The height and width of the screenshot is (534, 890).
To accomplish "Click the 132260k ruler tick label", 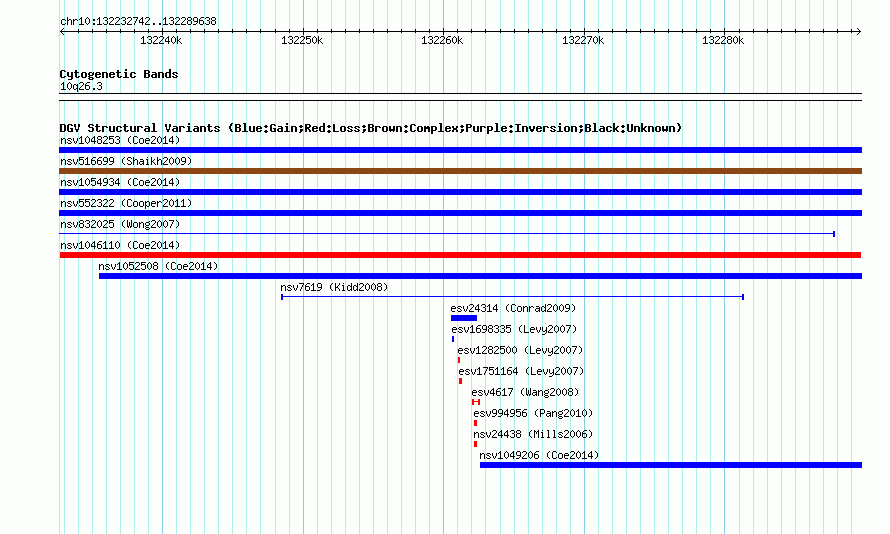I will 442,40.
